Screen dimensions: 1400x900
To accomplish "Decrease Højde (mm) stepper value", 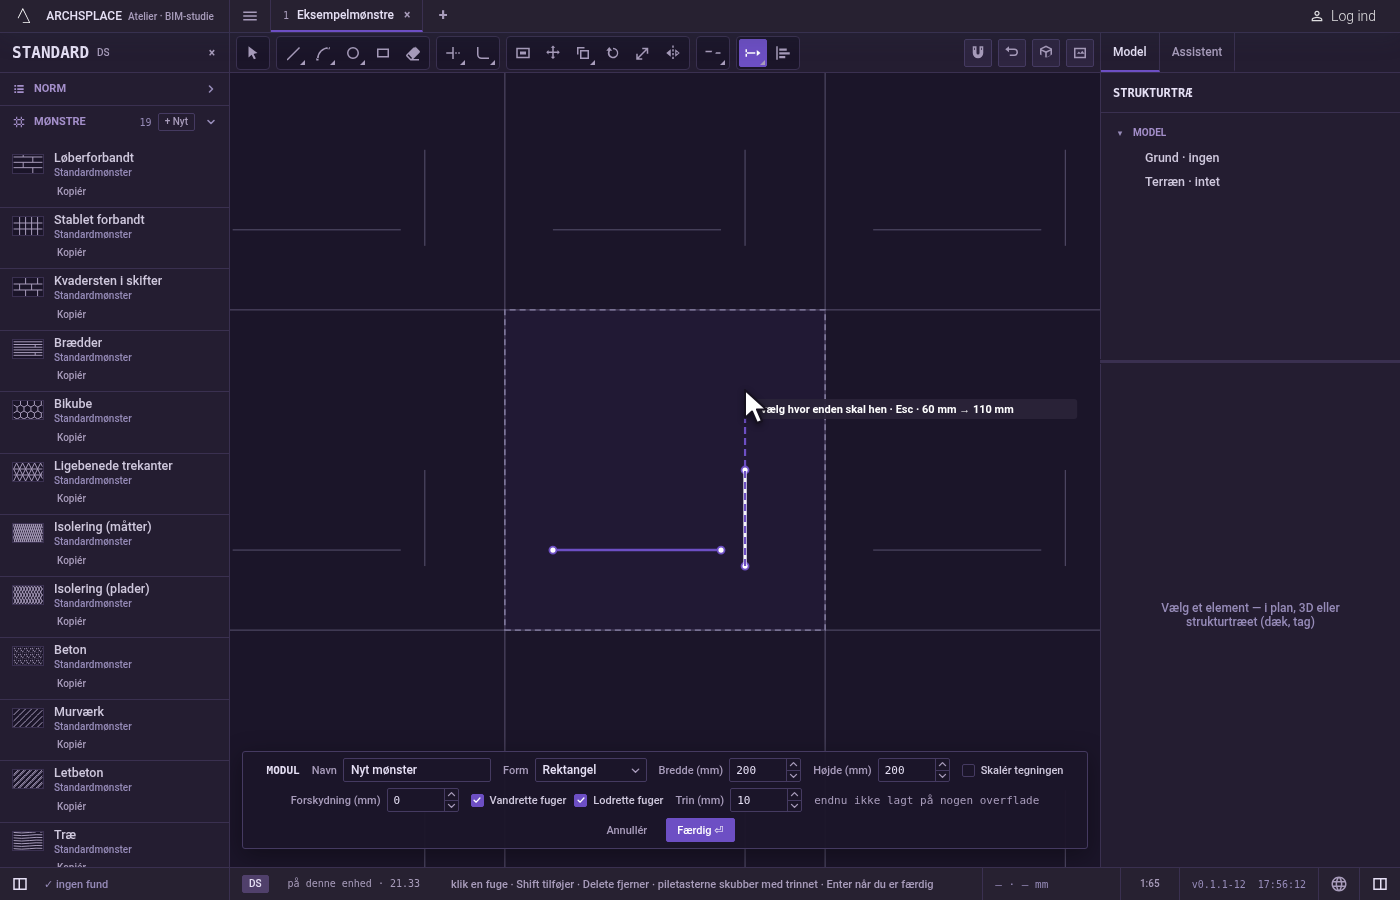I will [942, 776].
